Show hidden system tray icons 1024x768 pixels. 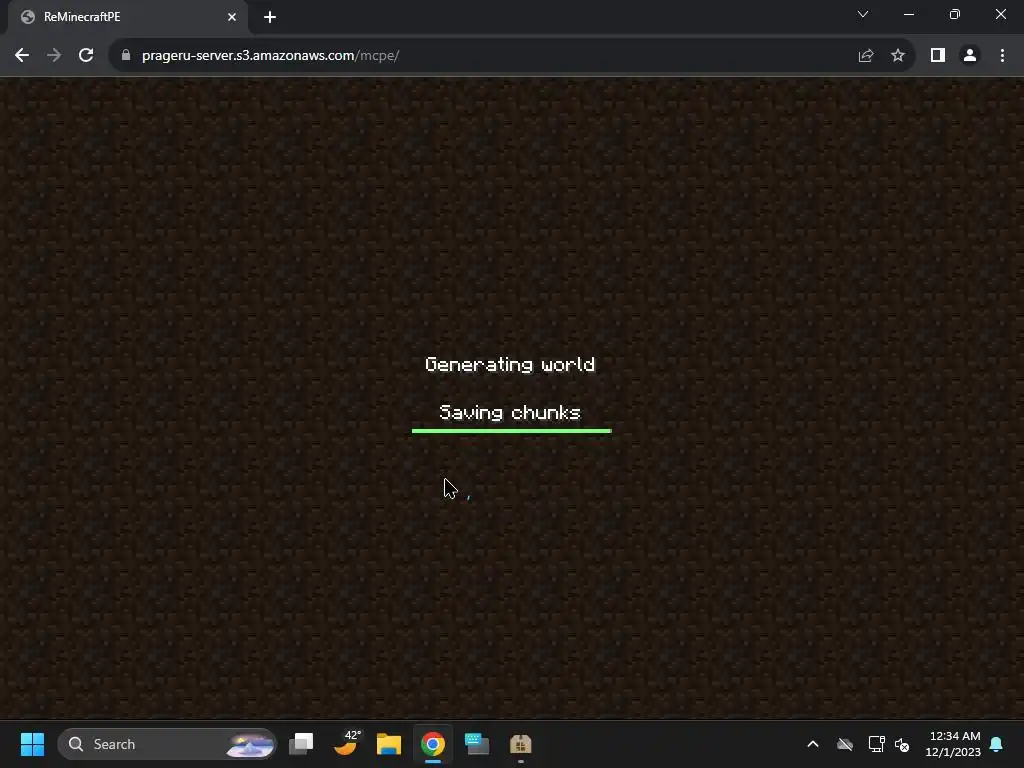click(813, 744)
